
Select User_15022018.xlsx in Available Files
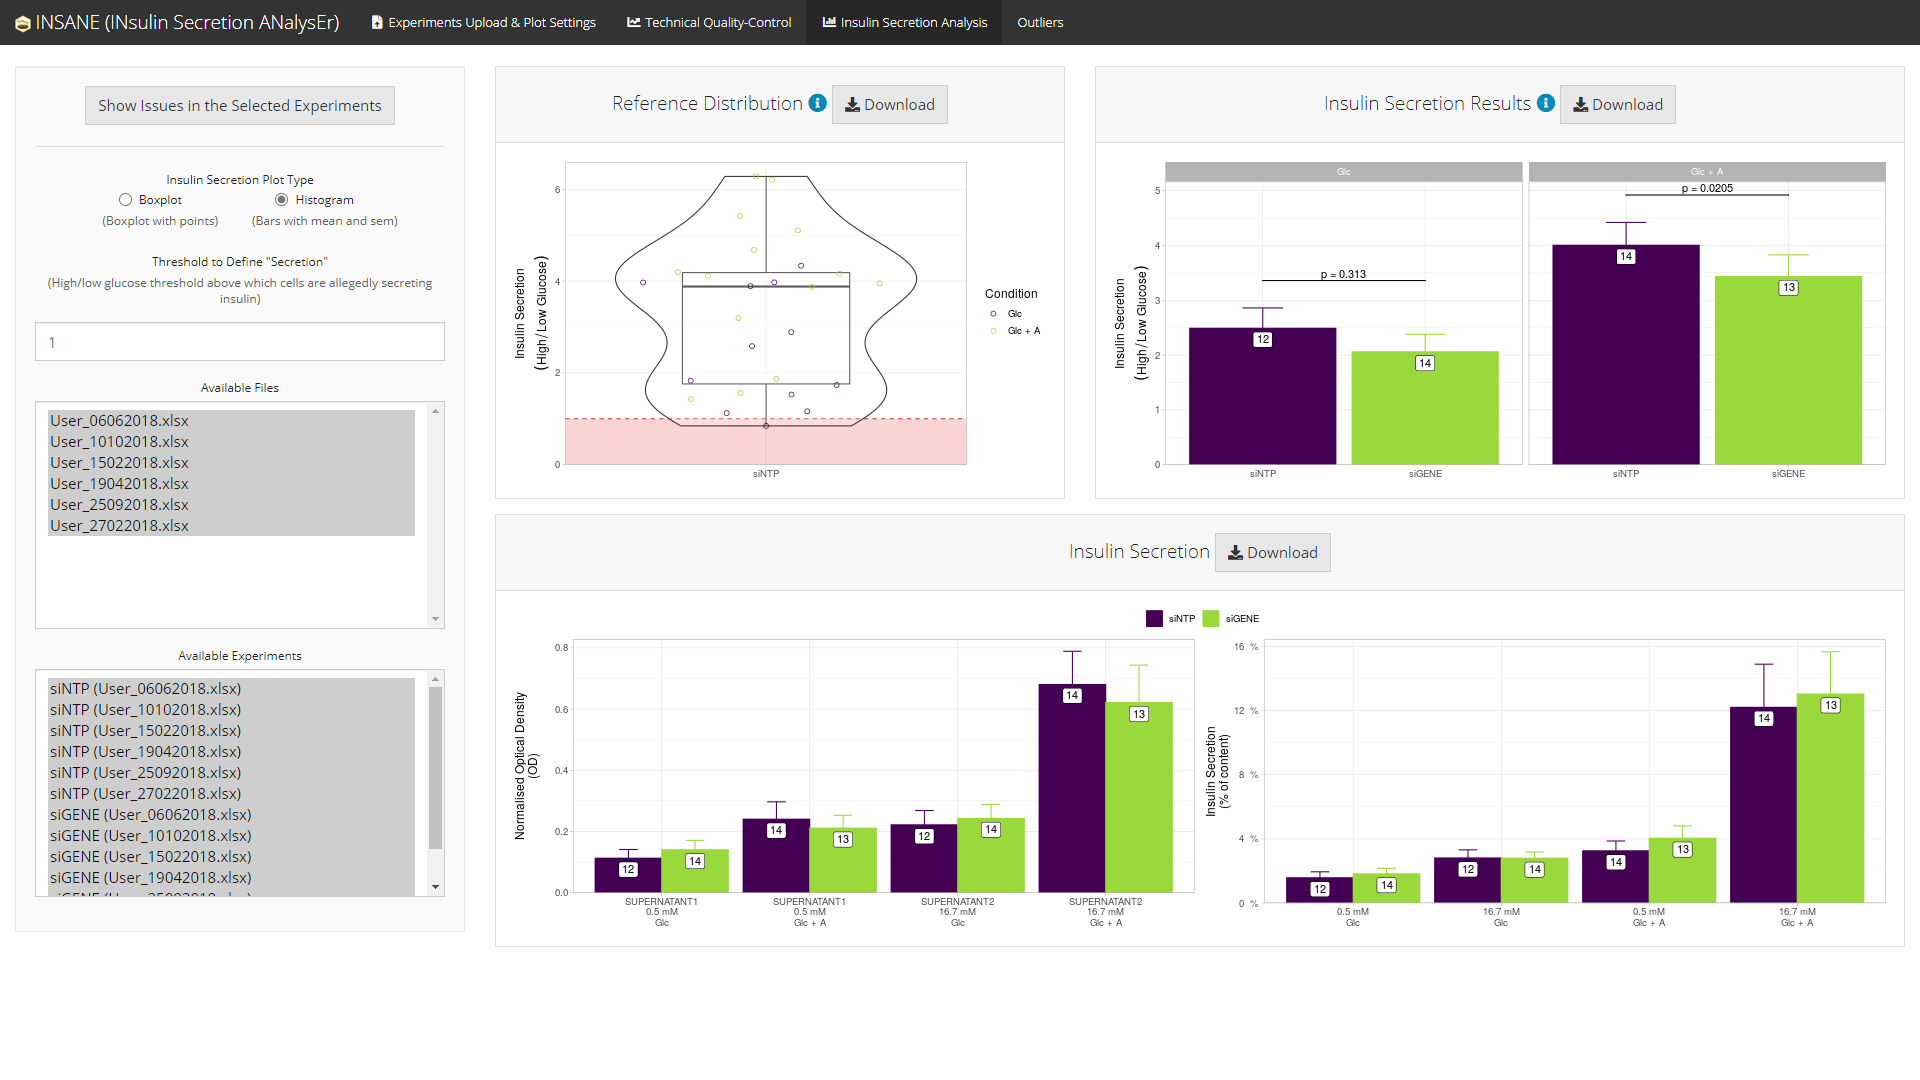120,462
